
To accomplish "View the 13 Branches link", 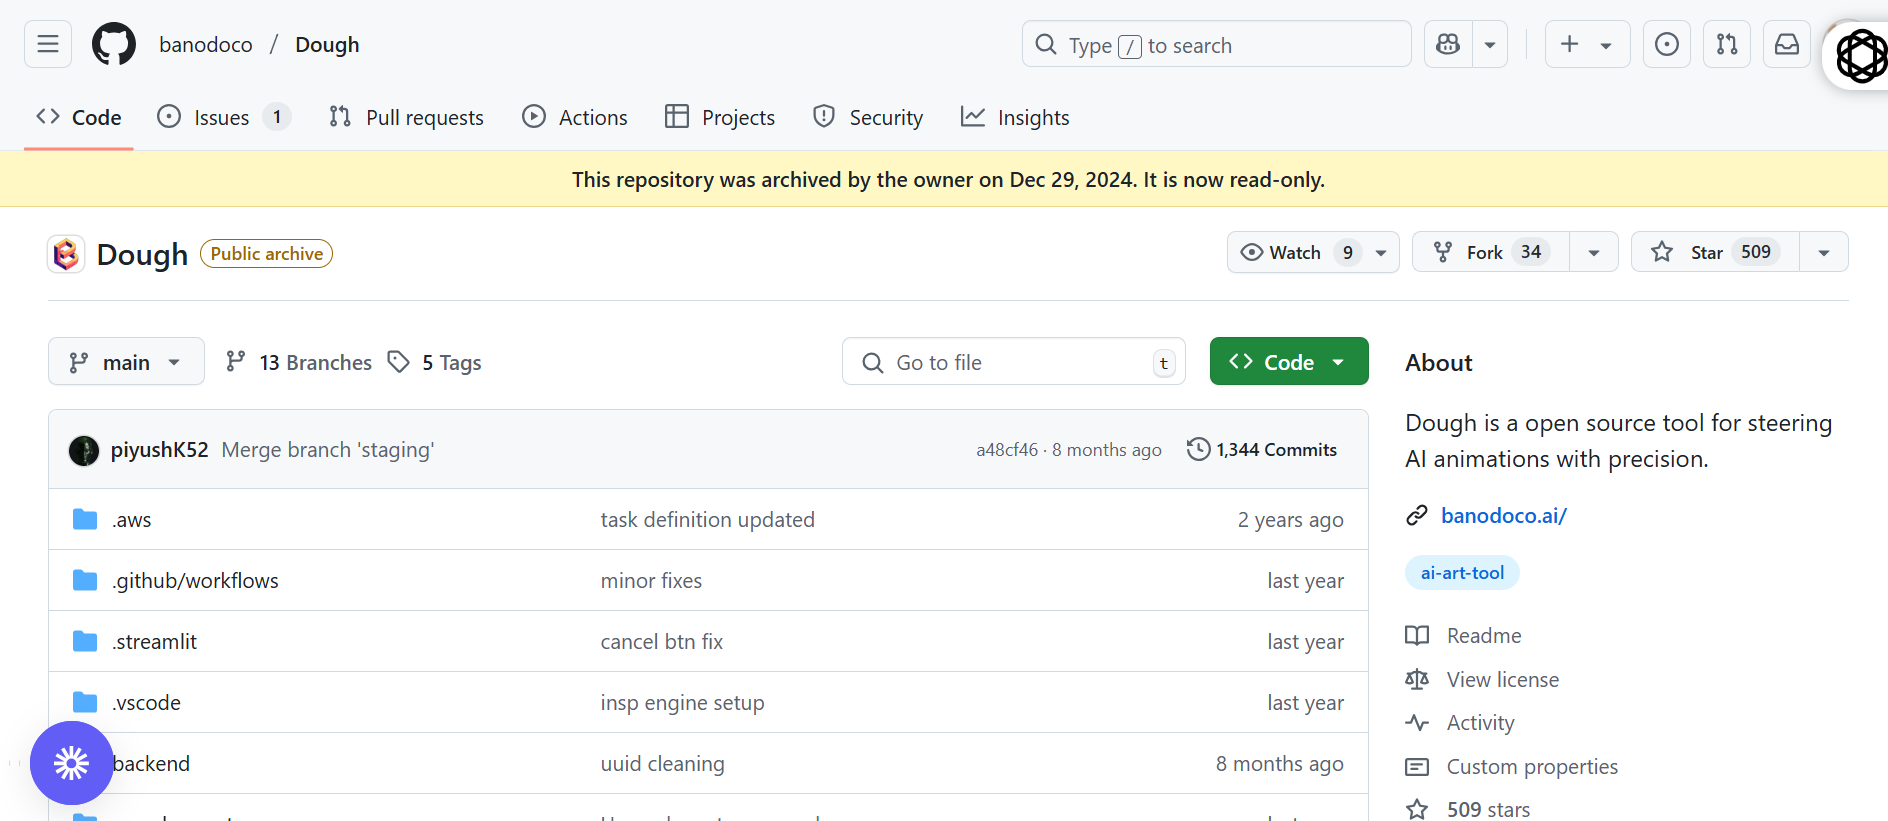I will [x=299, y=362].
